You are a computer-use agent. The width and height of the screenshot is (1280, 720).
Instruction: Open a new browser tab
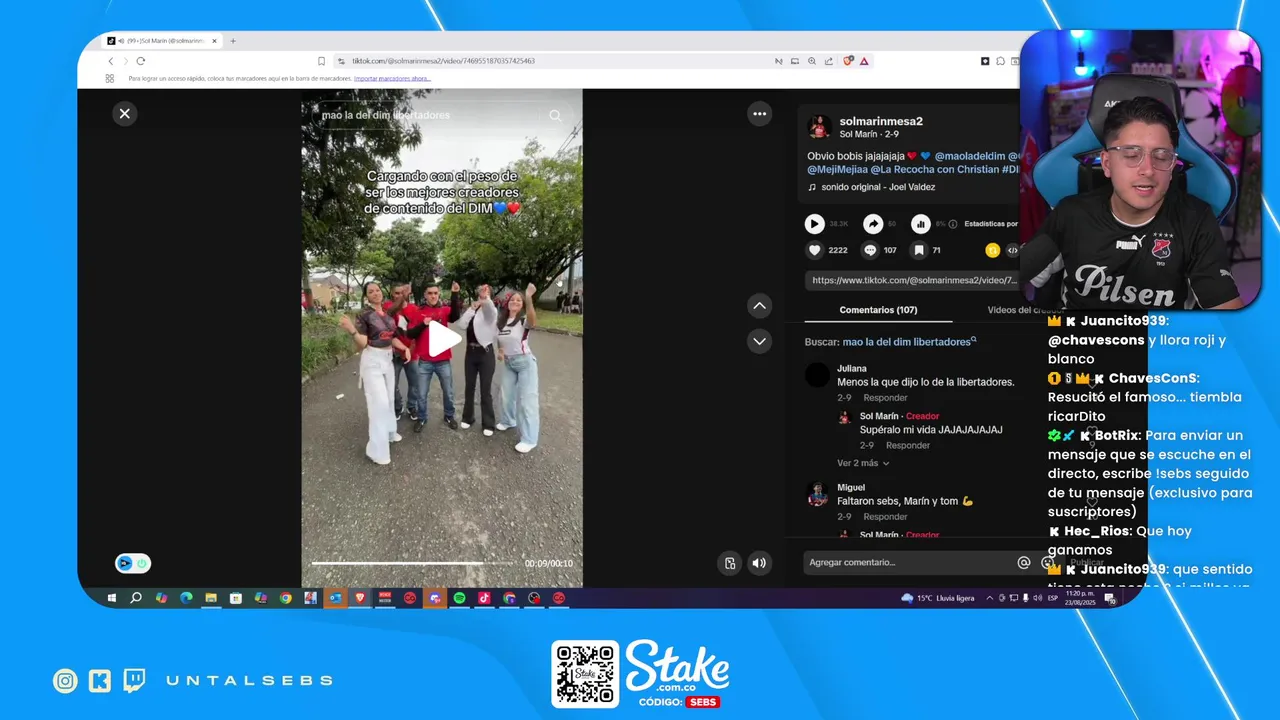[233, 41]
